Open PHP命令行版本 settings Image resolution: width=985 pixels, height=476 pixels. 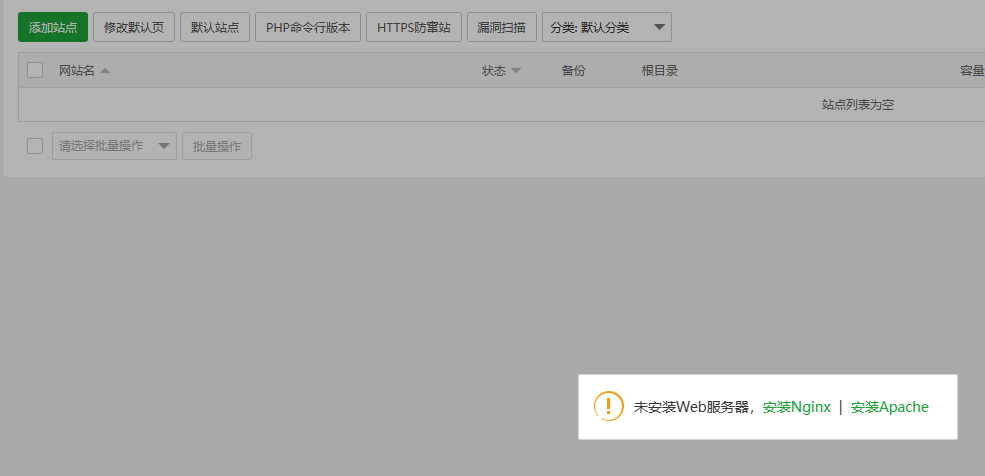[308, 27]
